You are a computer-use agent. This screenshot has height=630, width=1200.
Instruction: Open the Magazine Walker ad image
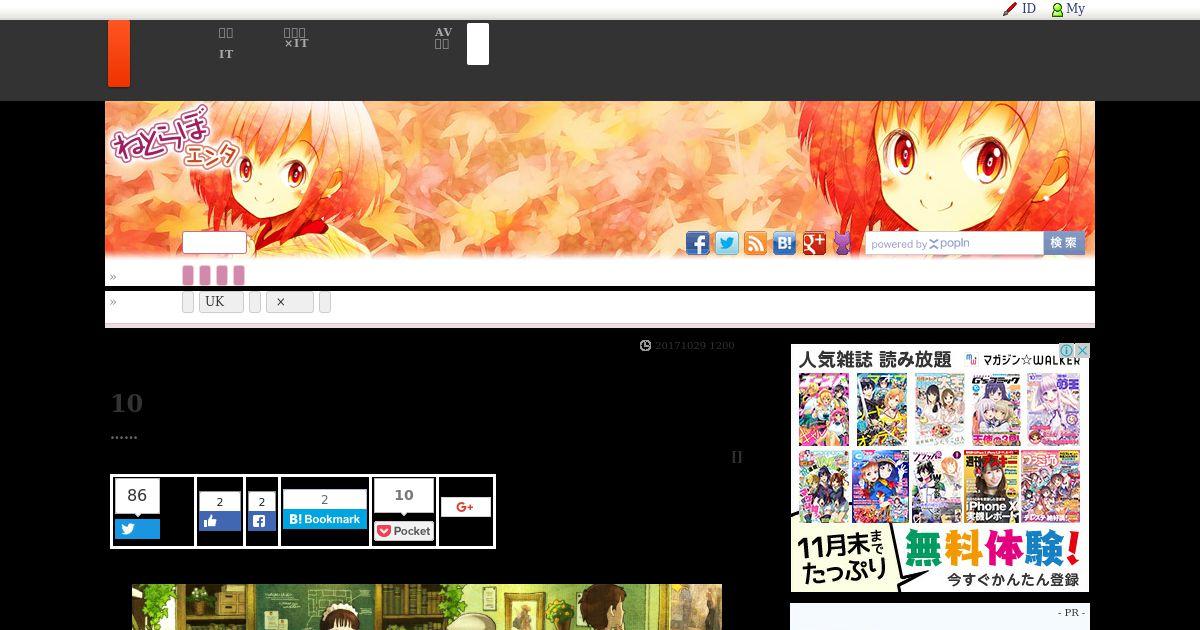point(940,468)
